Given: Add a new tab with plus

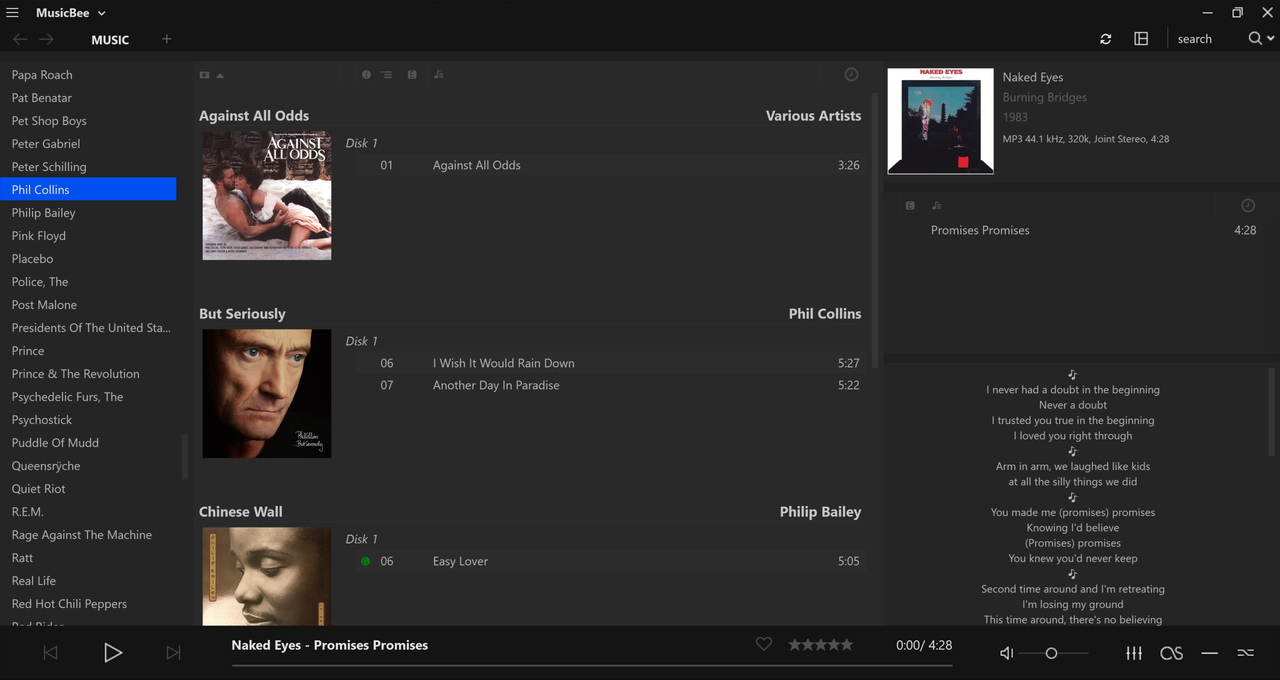Looking at the screenshot, I should (x=167, y=39).
